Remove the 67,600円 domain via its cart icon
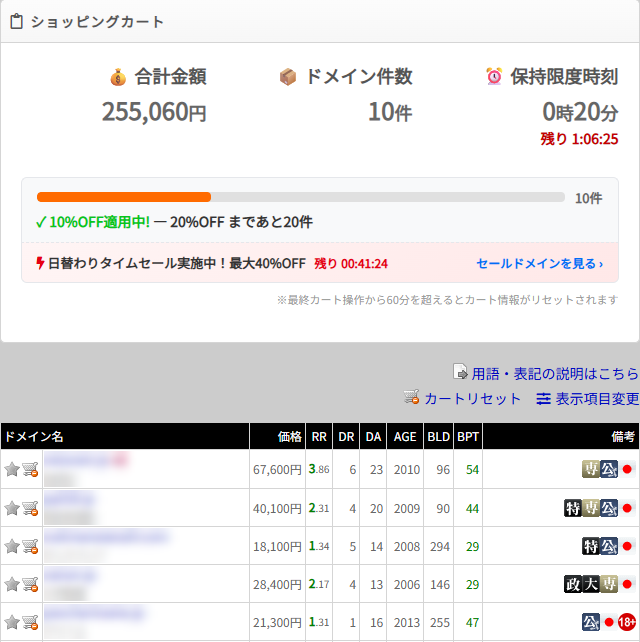Viewport: 640px width, 642px height. pos(30,469)
